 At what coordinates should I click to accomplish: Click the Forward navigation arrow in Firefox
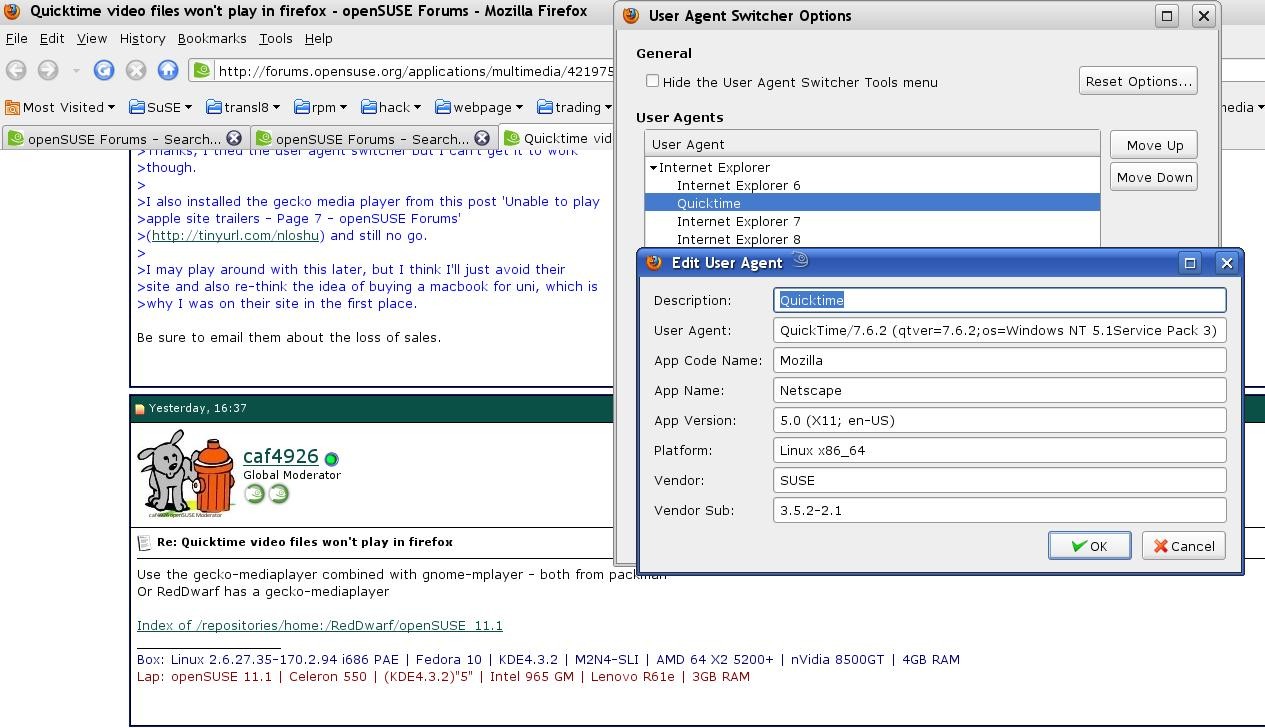[x=47, y=70]
